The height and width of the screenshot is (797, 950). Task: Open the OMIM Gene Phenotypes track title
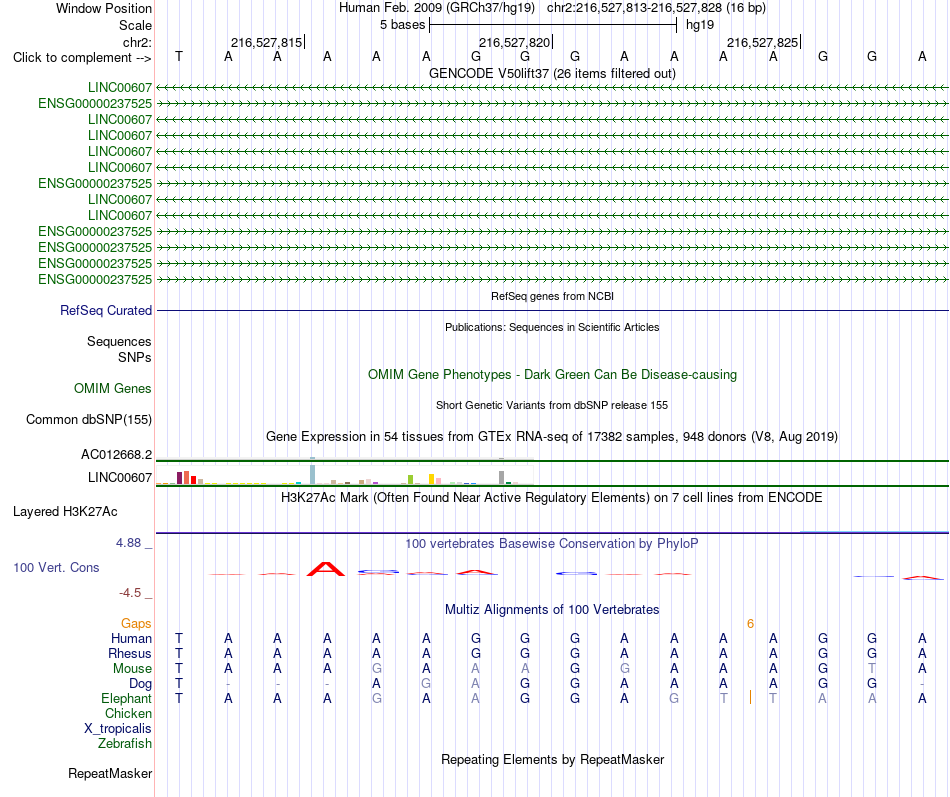(552, 375)
